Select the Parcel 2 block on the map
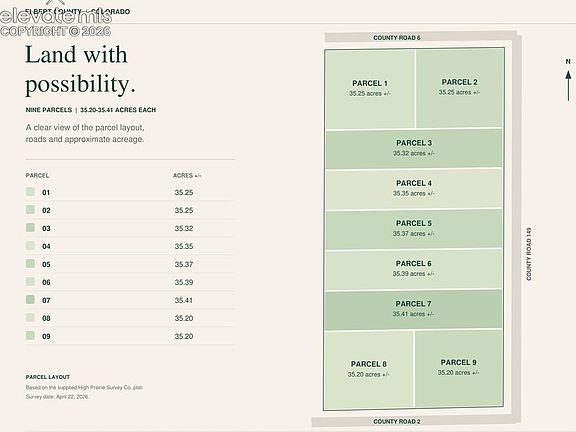 (459, 88)
